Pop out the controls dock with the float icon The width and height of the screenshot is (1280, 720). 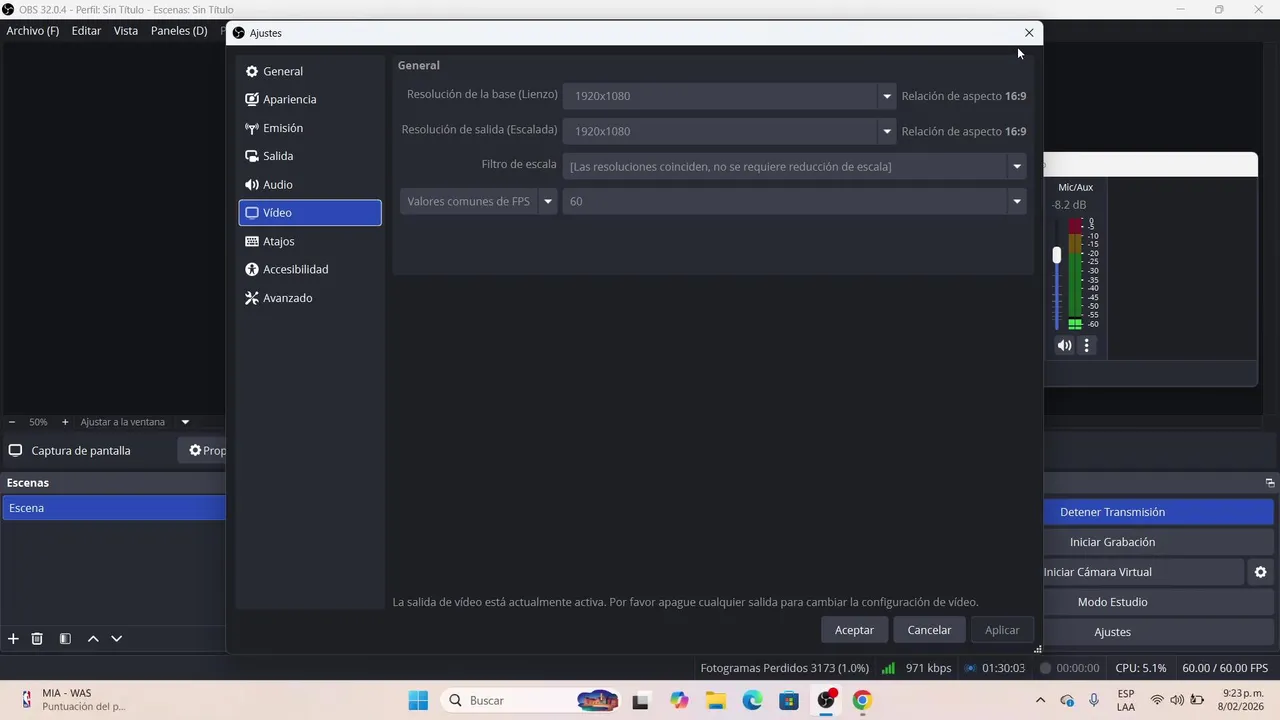[x=1270, y=483]
